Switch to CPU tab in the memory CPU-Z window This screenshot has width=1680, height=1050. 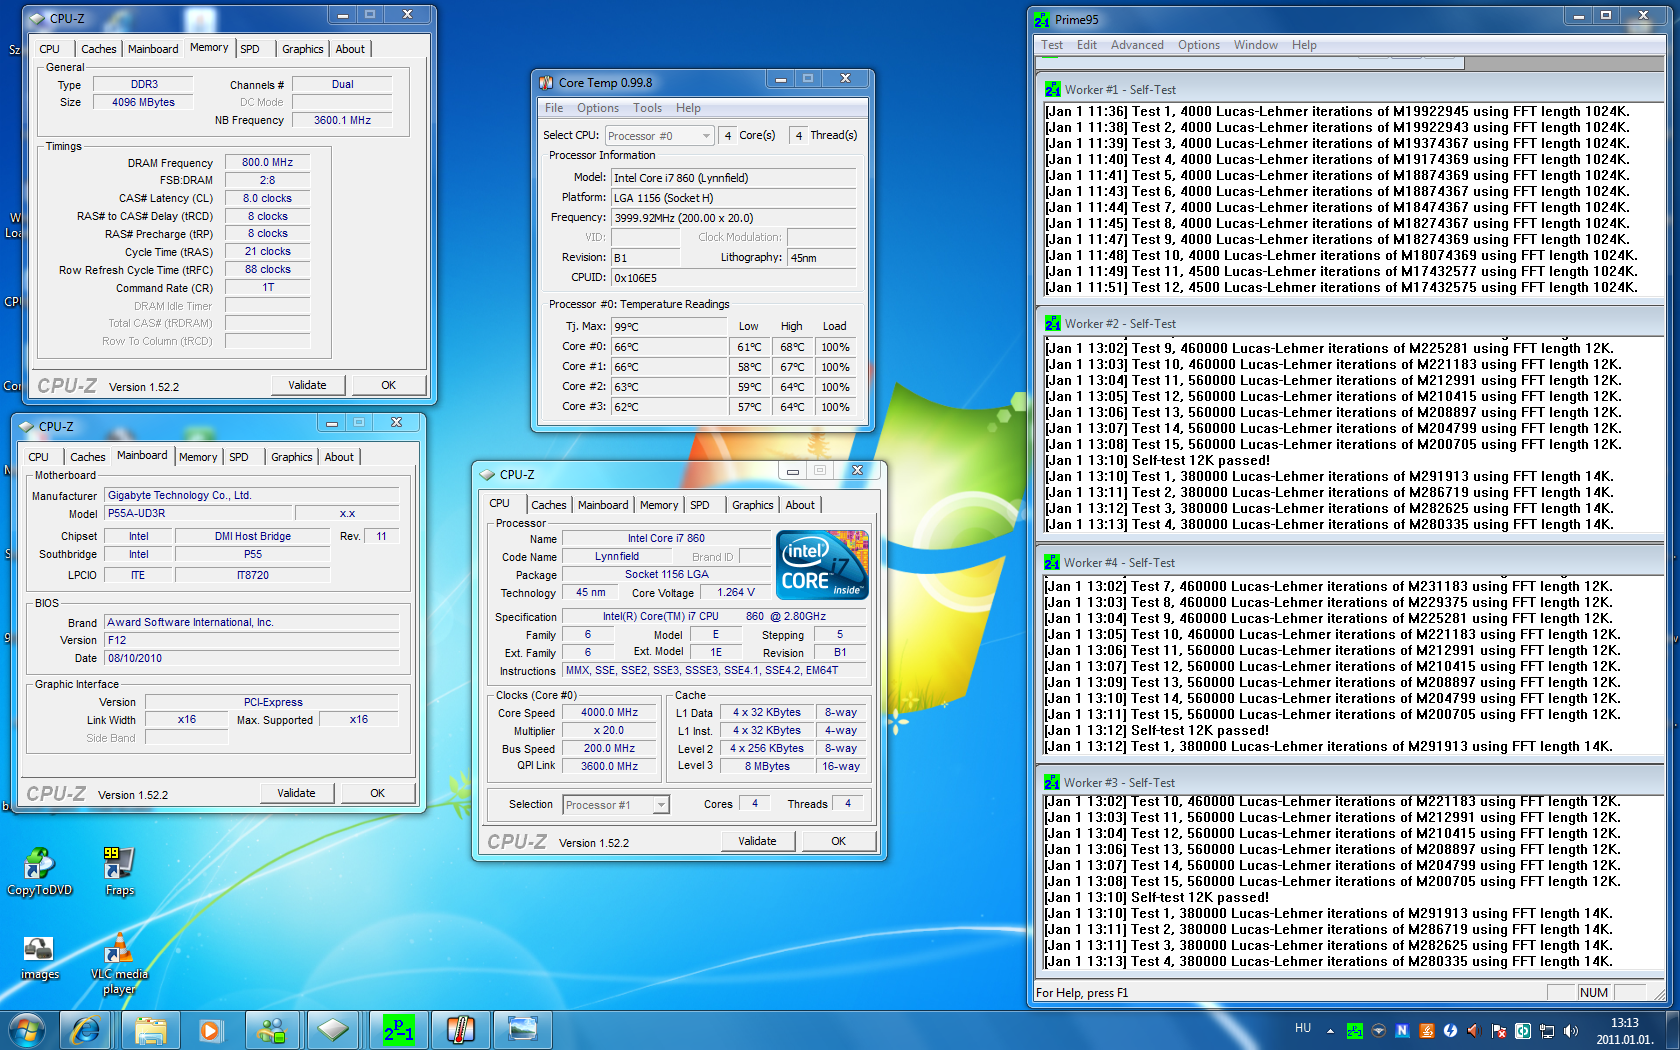point(50,49)
